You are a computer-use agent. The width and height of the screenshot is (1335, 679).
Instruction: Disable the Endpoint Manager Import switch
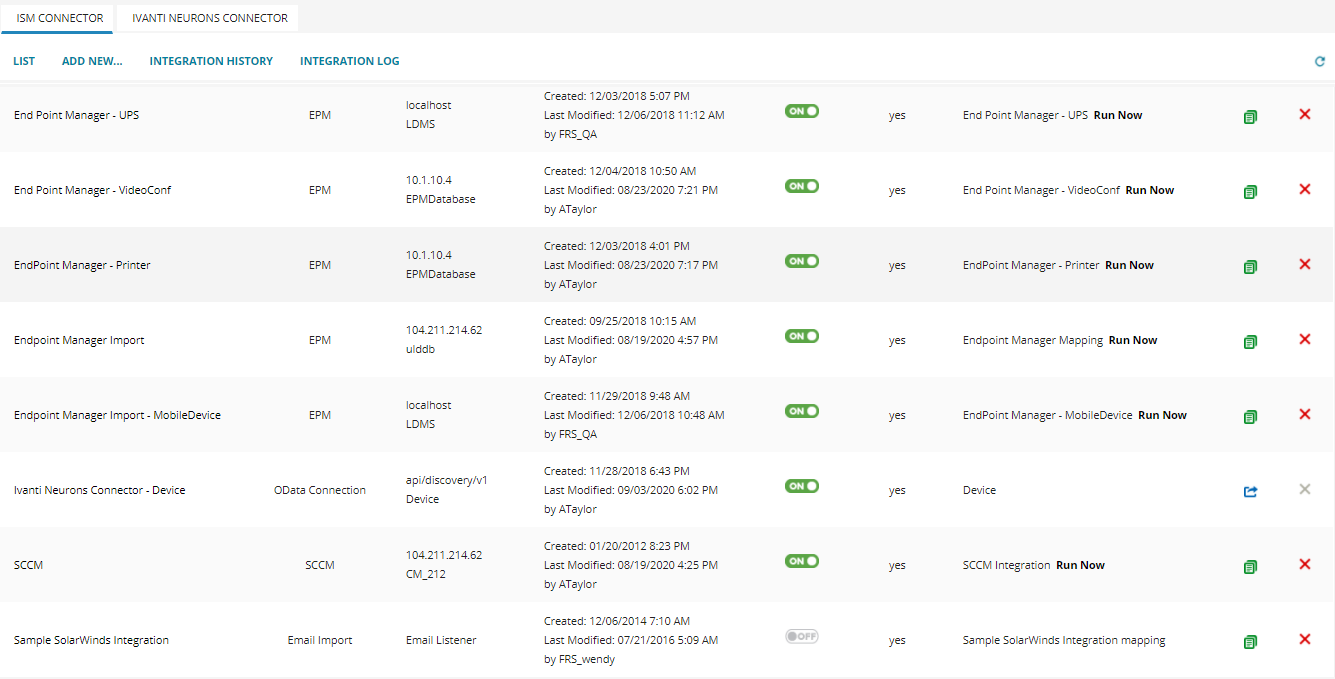click(802, 336)
